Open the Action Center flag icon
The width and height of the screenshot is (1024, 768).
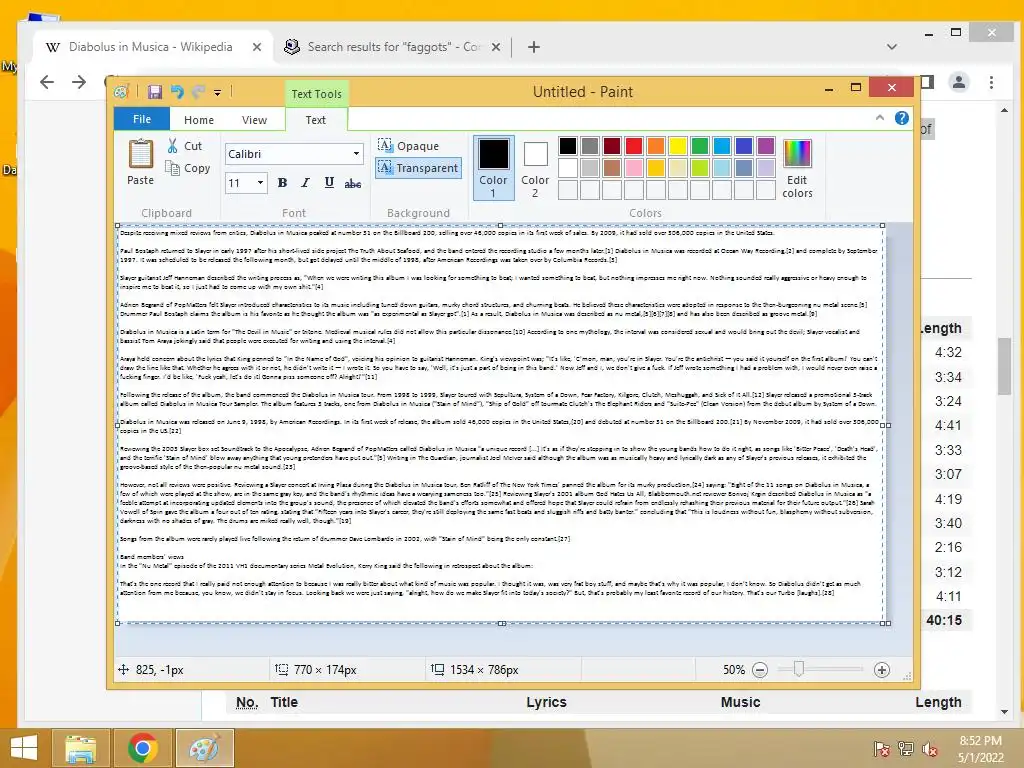(881, 749)
